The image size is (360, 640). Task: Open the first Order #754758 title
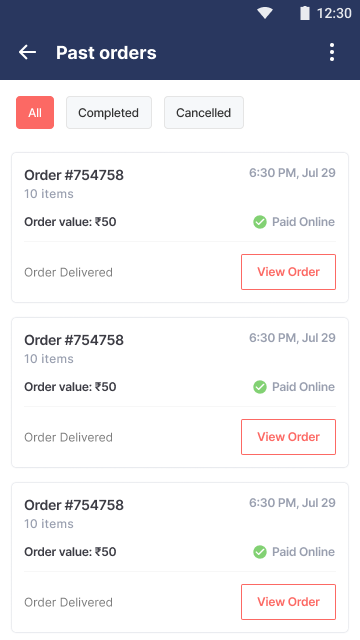[x=74, y=175]
